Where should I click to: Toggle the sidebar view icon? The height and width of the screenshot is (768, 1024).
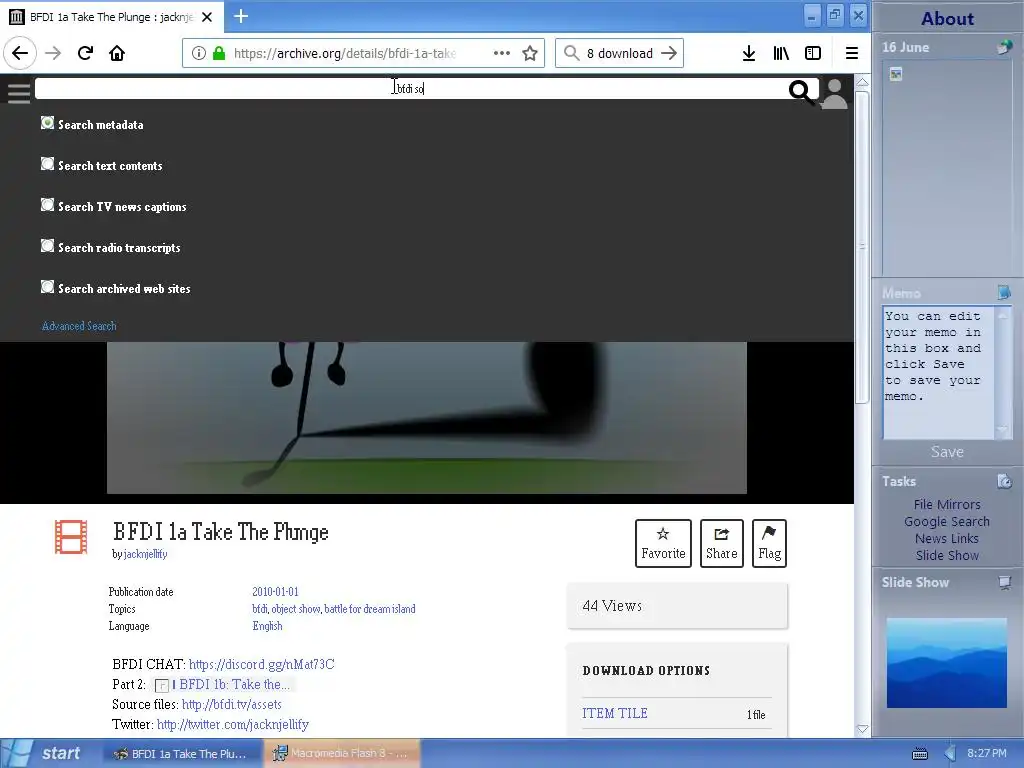coord(813,53)
